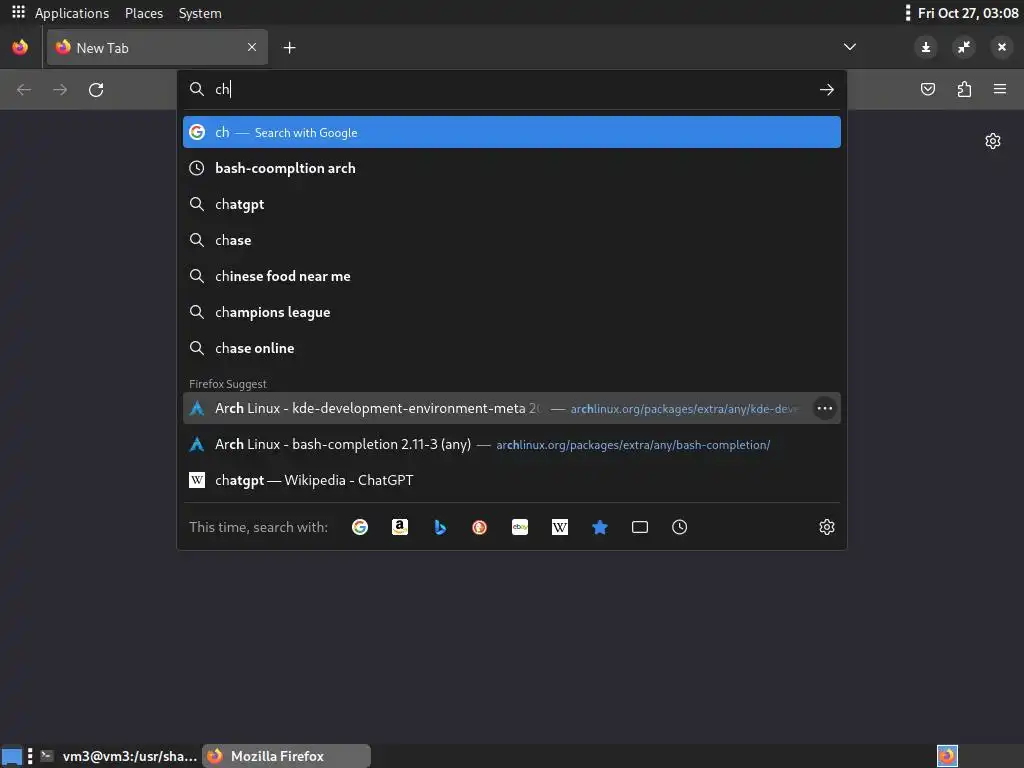Open the System menu
Viewport: 1024px width, 768px height.
point(200,13)
